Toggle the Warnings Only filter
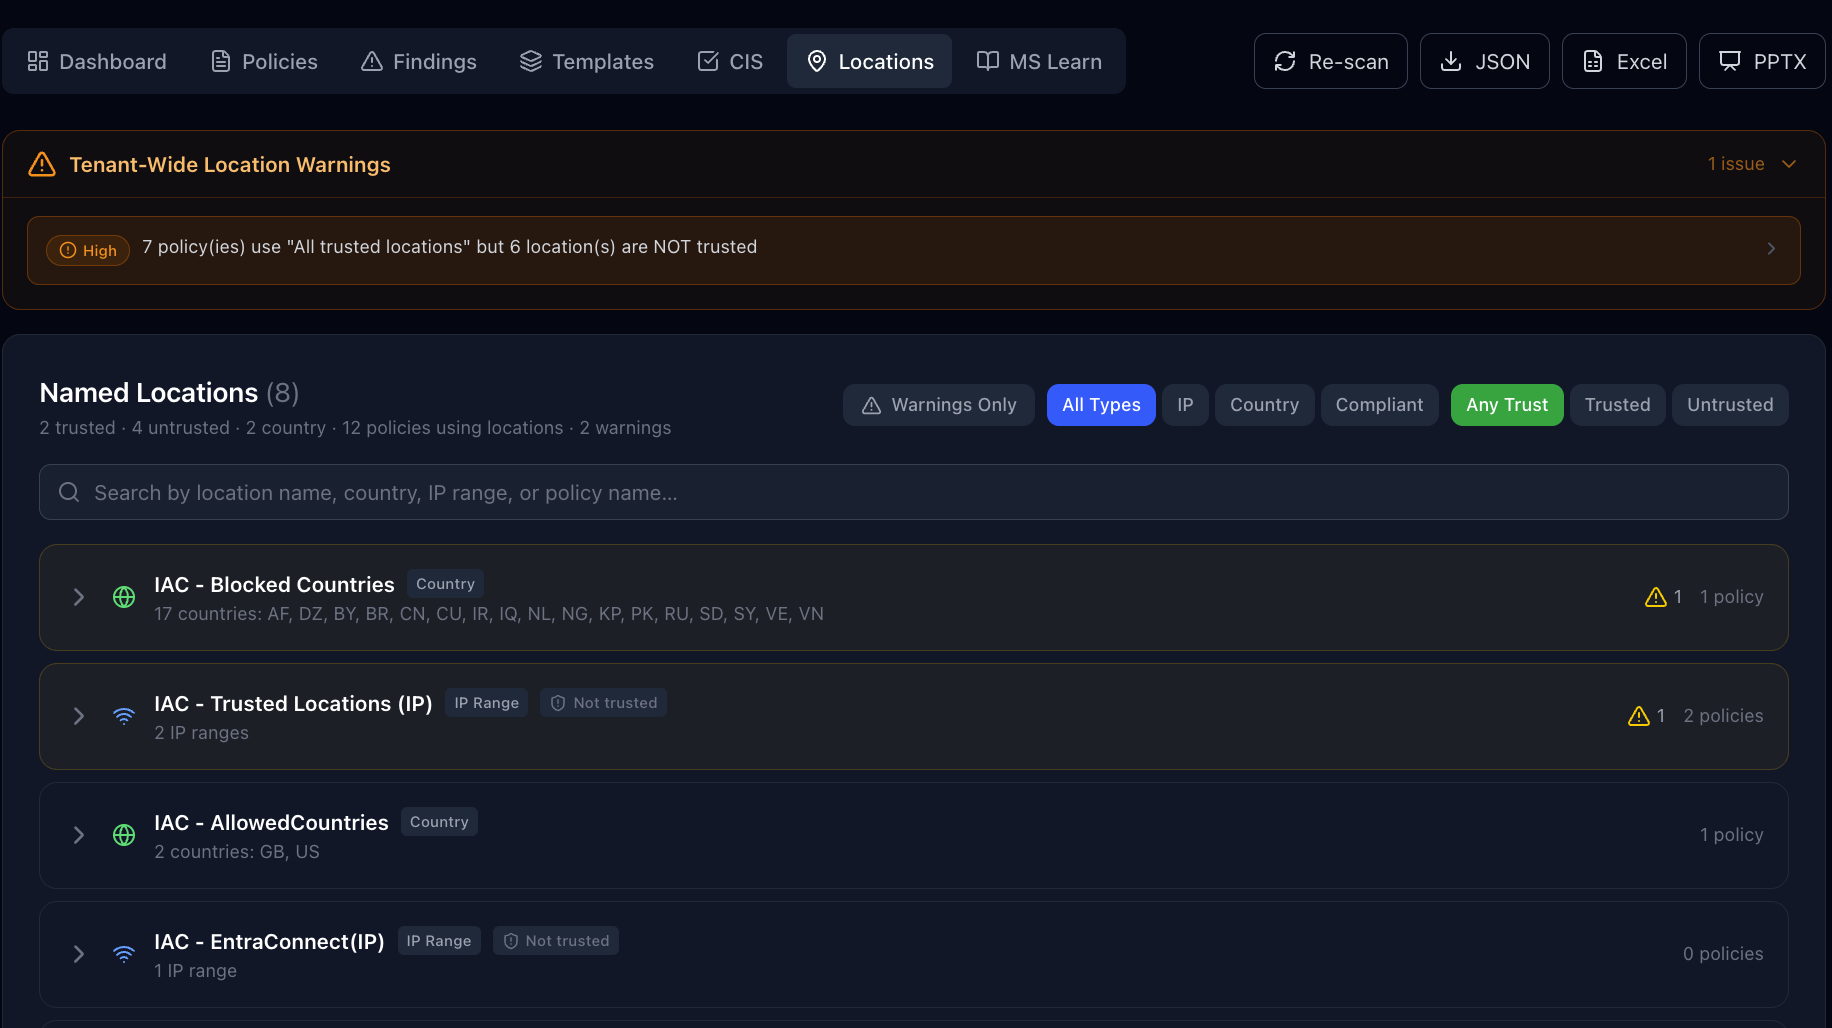This screenshot has height=1028, width=1832. pyautogui.click(x=939, y=405)
